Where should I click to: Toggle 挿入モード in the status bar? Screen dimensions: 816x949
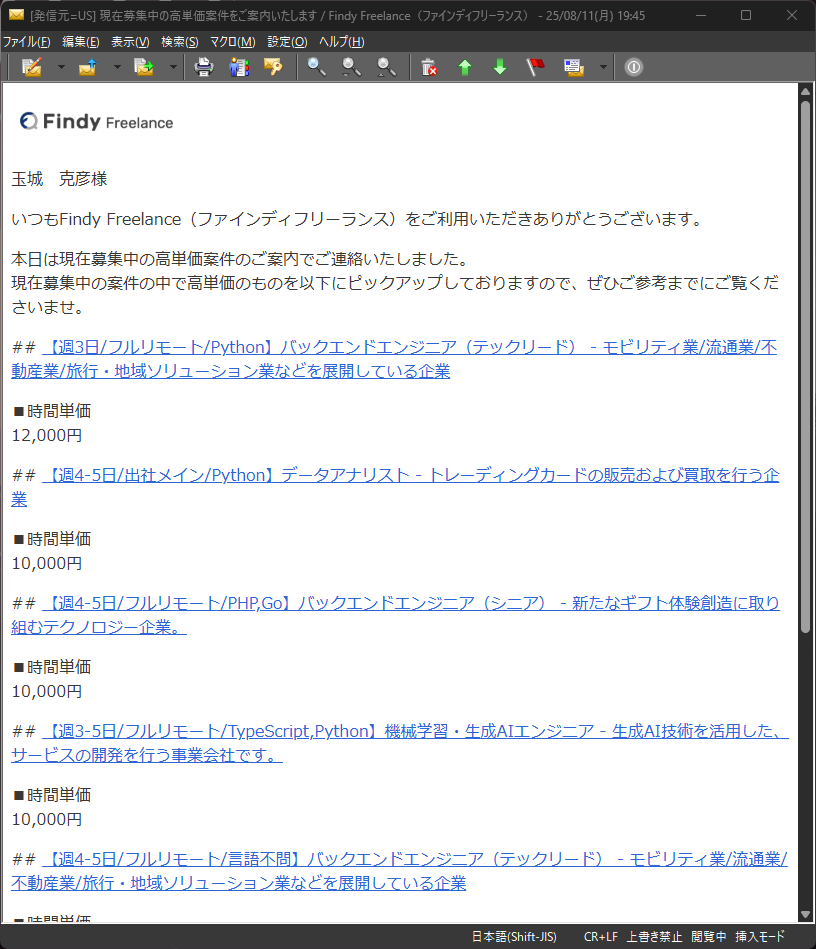pos(760,937)
